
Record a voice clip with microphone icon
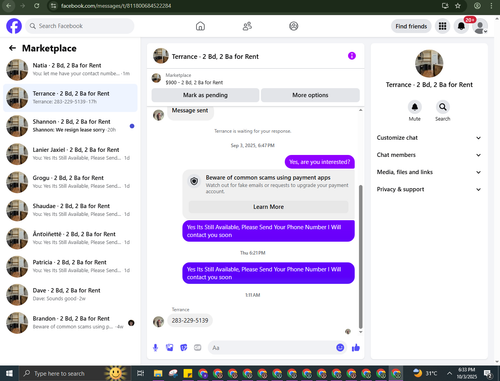tap(155, 348)
